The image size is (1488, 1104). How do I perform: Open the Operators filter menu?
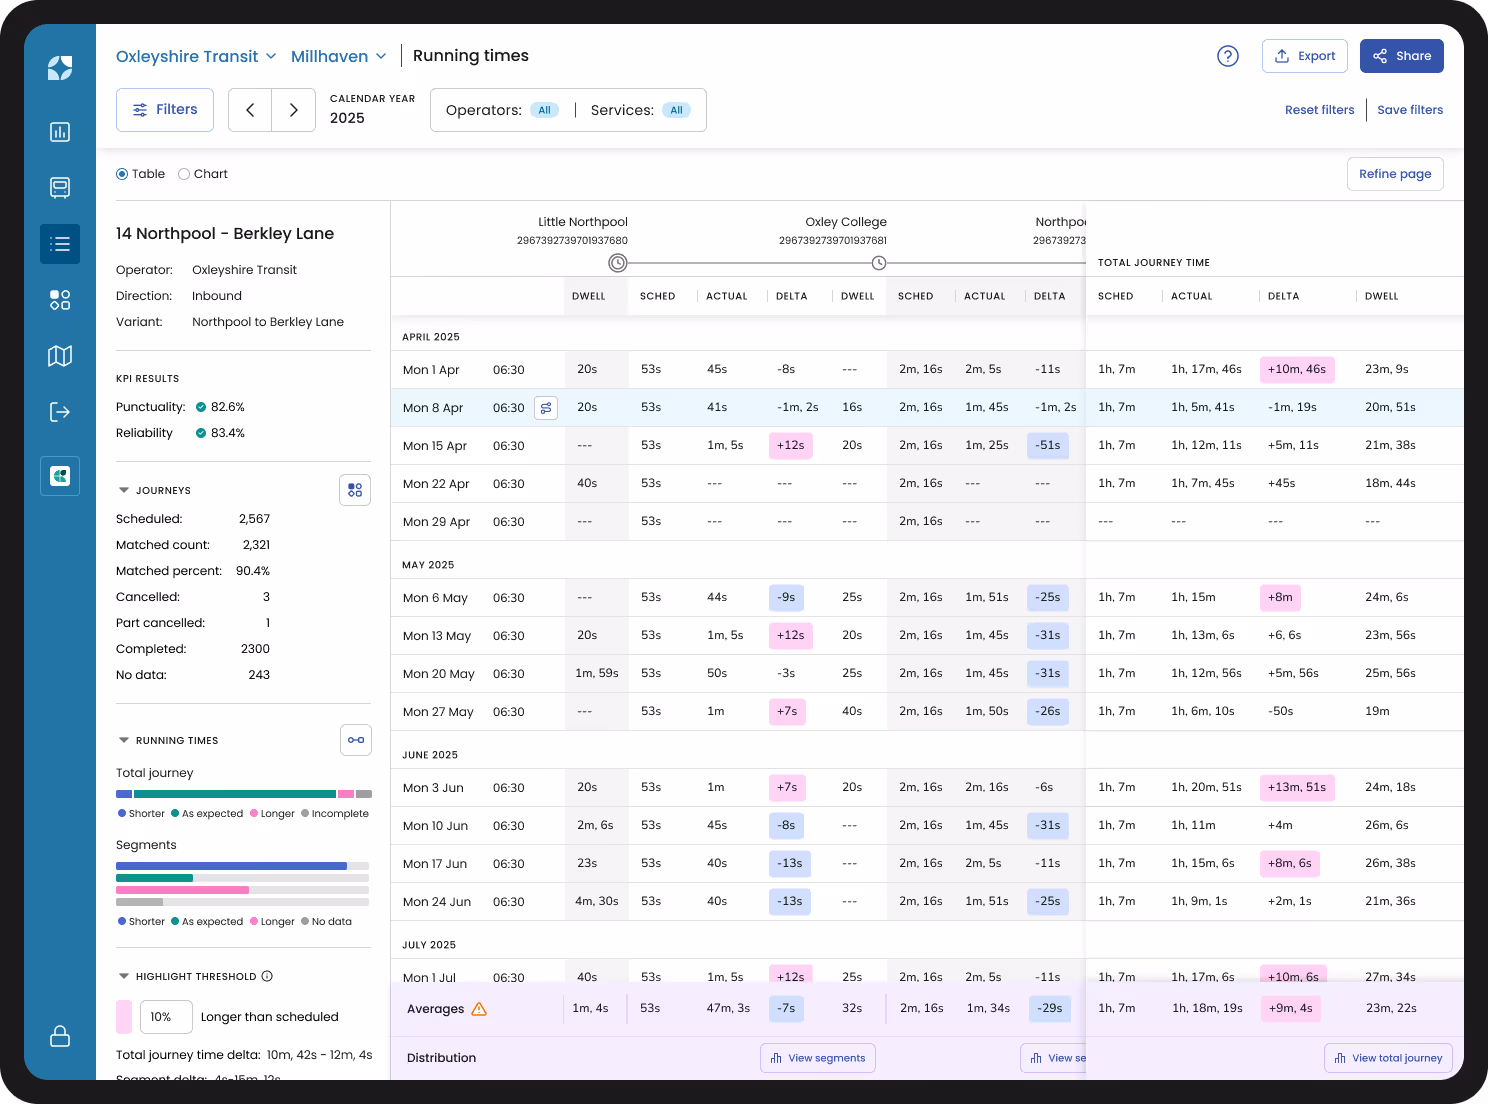[x=545, y=110]
